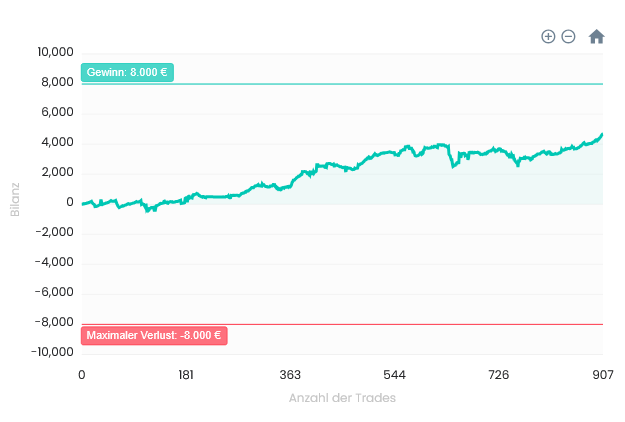This screenshot has height=422, width=625.
Task: Click the -4,000 y-axis tick label
Action: point(55,262)
